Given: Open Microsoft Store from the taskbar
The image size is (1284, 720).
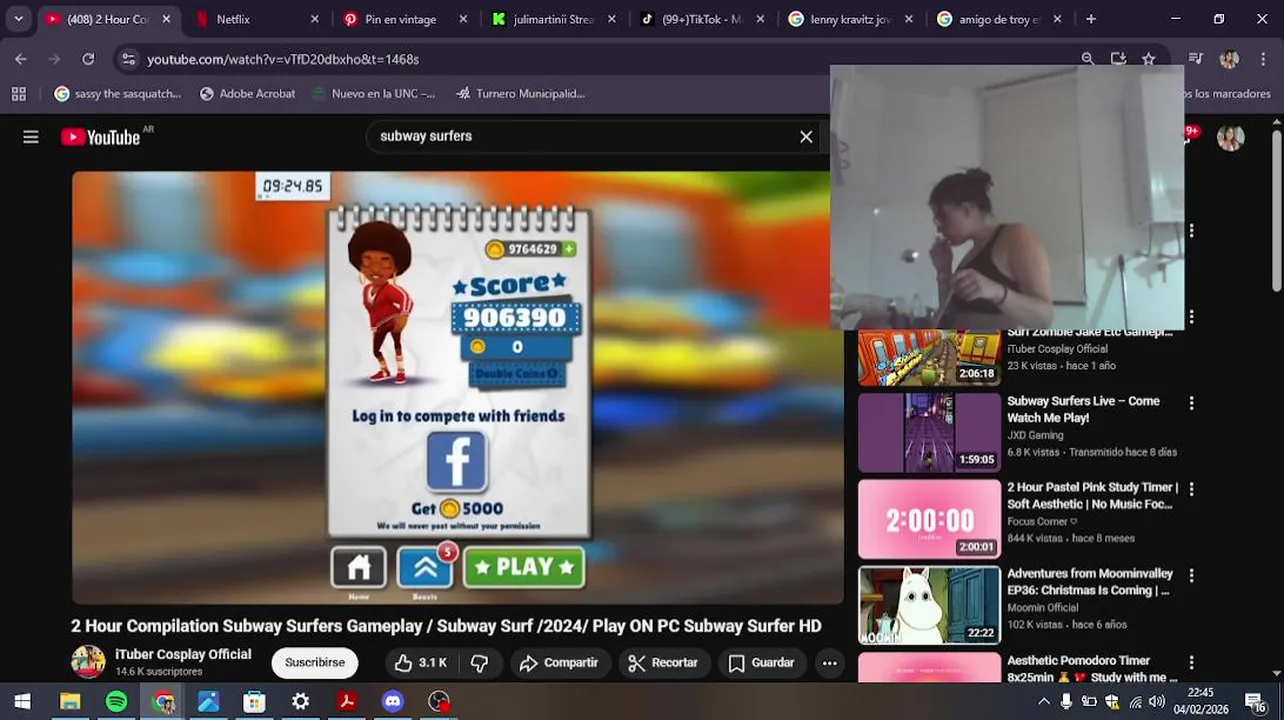Looking at the screenshot, I should point(254,702).
